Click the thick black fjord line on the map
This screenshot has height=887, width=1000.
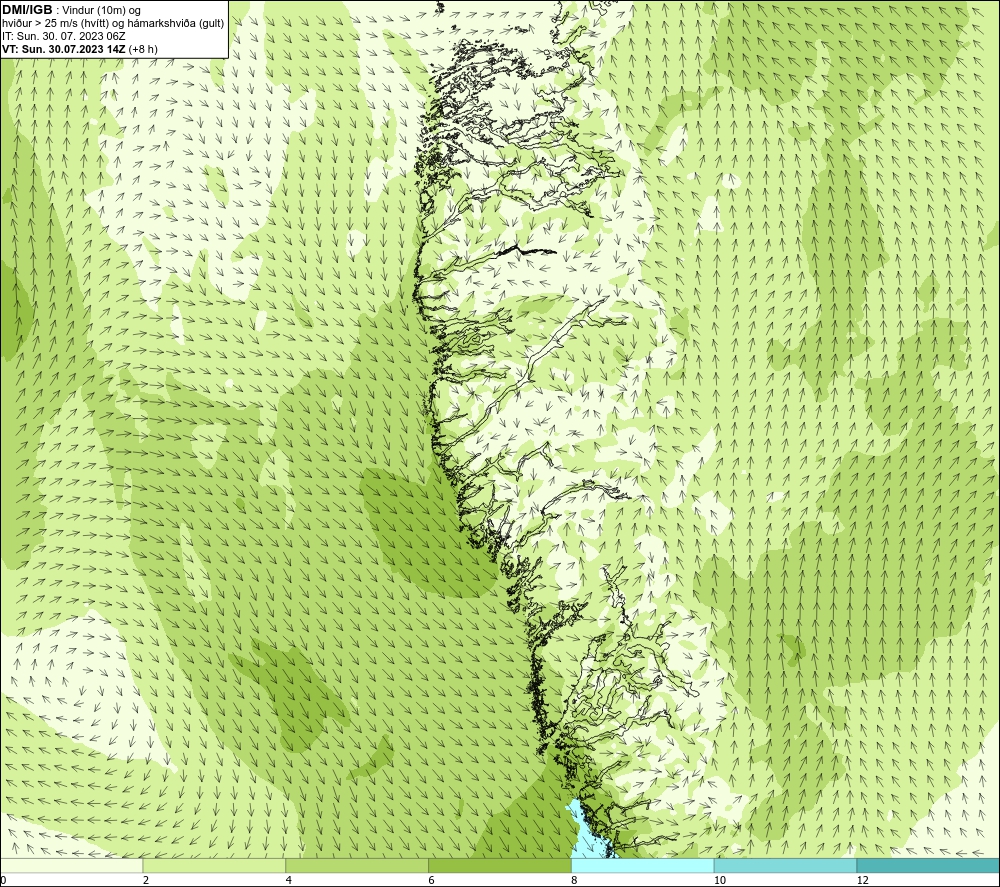(x=526, y=250)
